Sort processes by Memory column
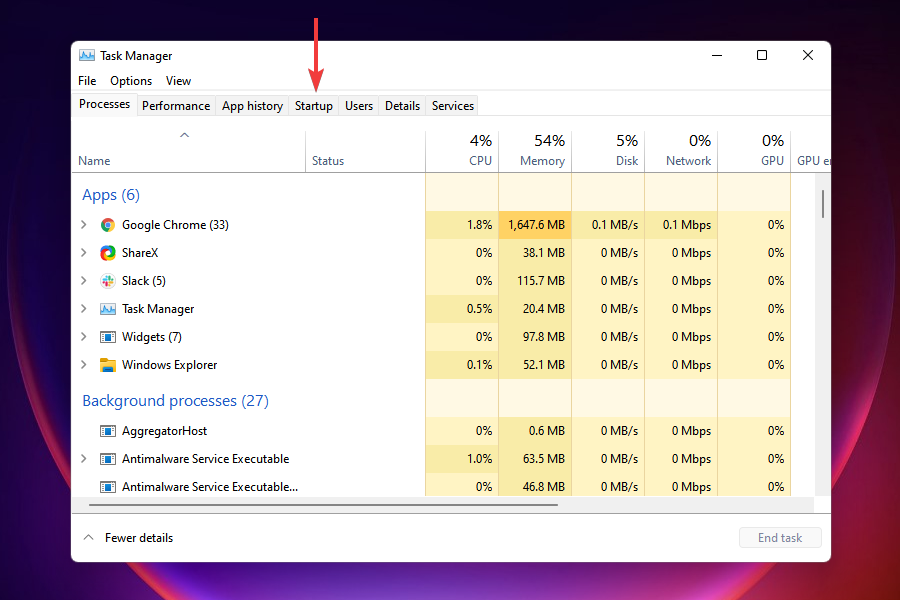The image size is (900, 600). [535, 152]
